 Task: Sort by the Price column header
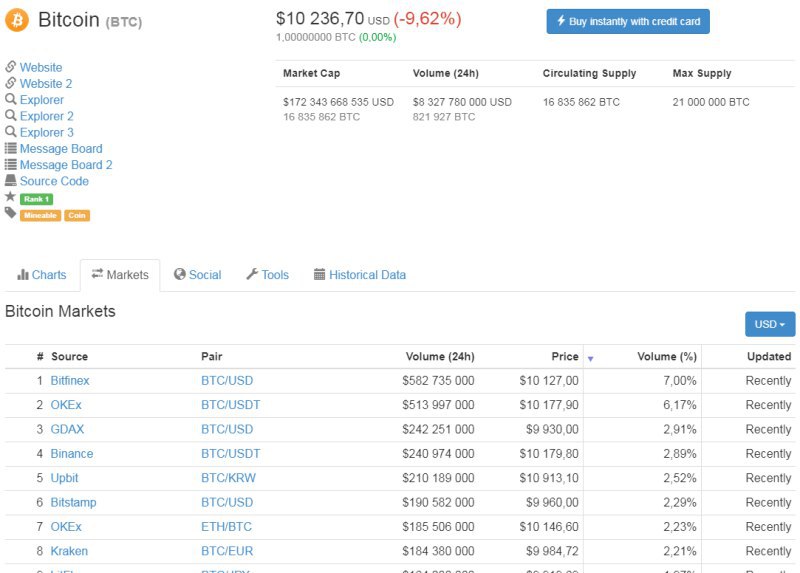pos(565,357)
